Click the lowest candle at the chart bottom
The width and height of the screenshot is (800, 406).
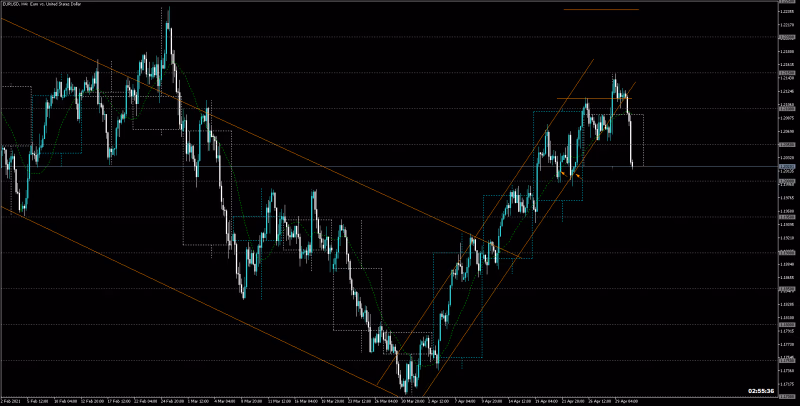pyautogui.click(x=406, y=390)
